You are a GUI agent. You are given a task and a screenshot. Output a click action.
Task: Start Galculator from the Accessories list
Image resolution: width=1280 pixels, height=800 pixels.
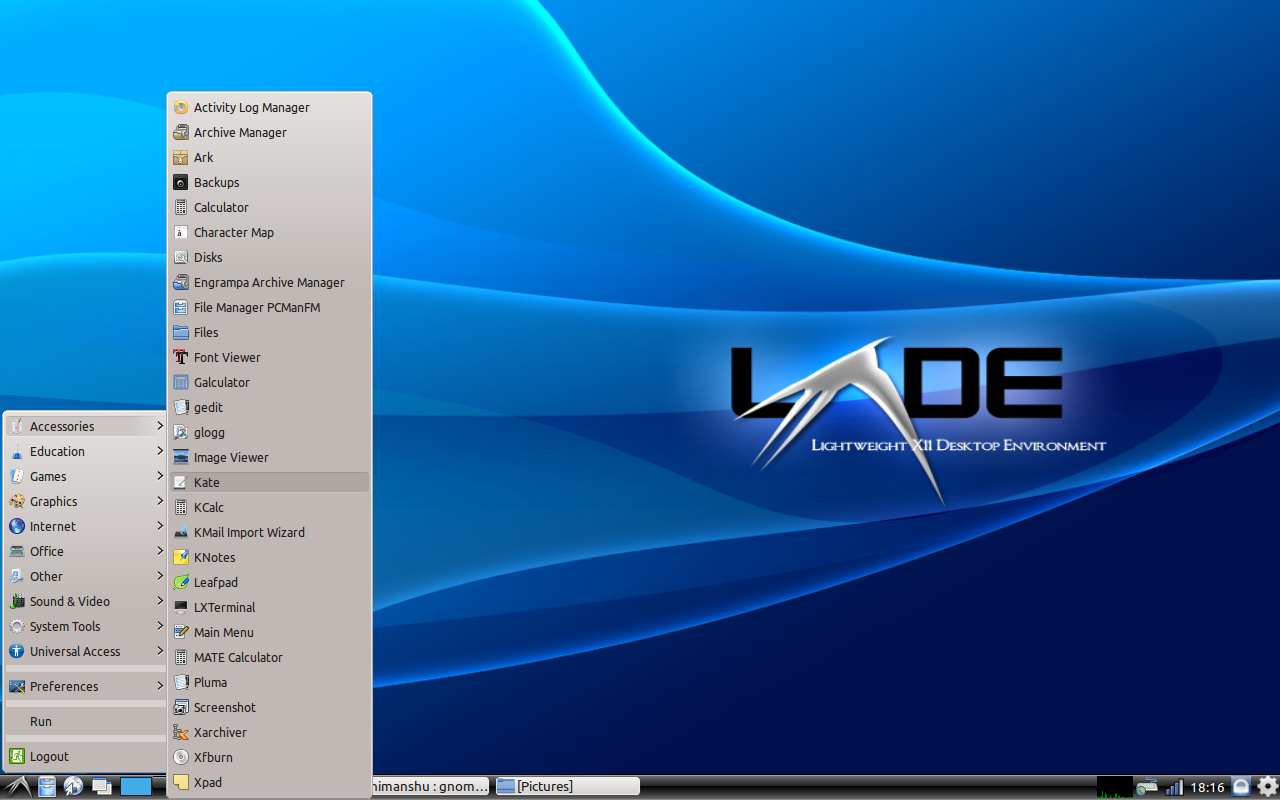point(270,382)
